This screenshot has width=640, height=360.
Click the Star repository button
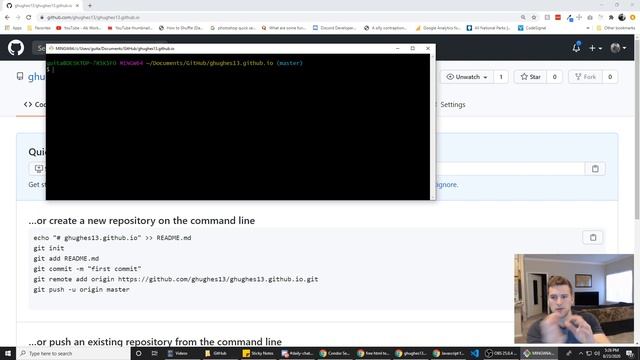pos(530,77)
